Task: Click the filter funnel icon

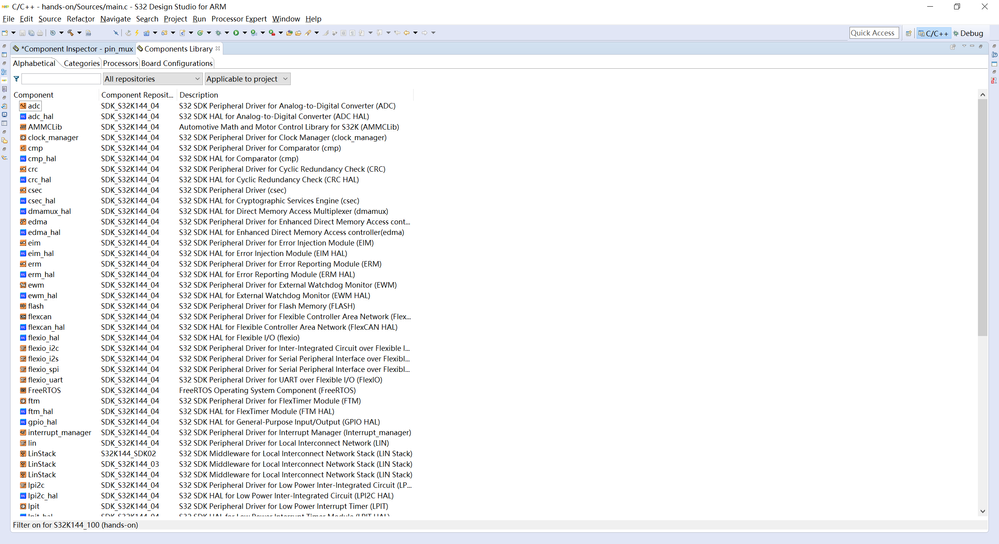Action: [16, 79]
